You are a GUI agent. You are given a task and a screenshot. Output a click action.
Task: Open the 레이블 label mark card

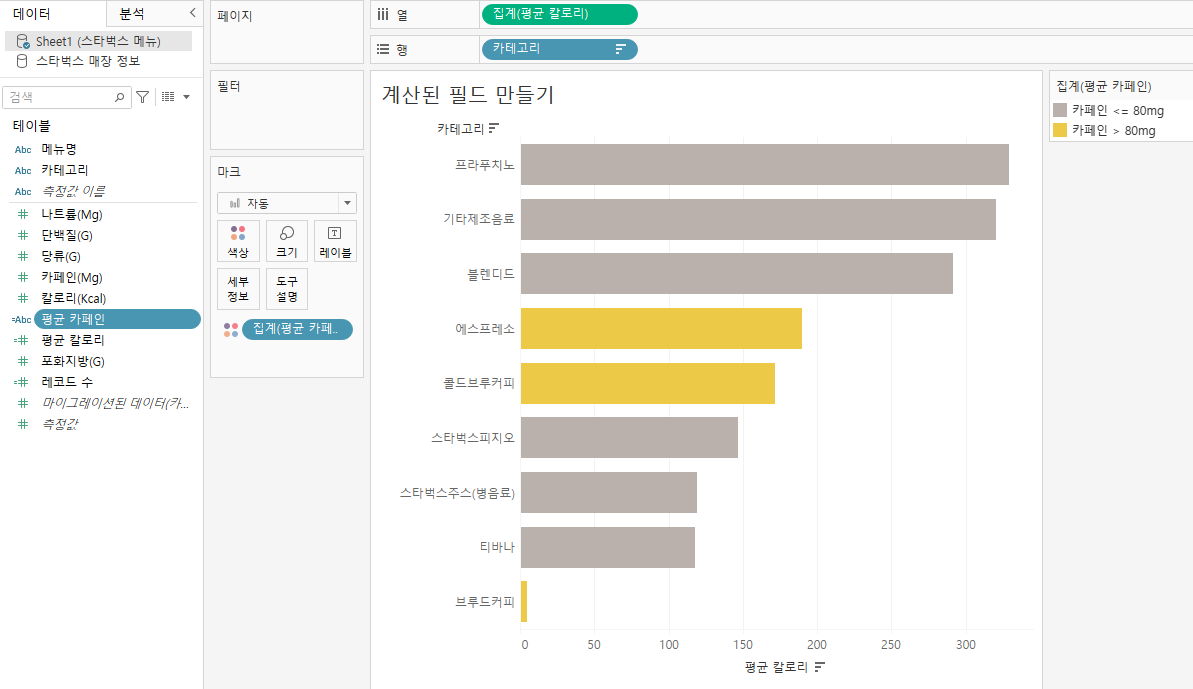point(335,241)
